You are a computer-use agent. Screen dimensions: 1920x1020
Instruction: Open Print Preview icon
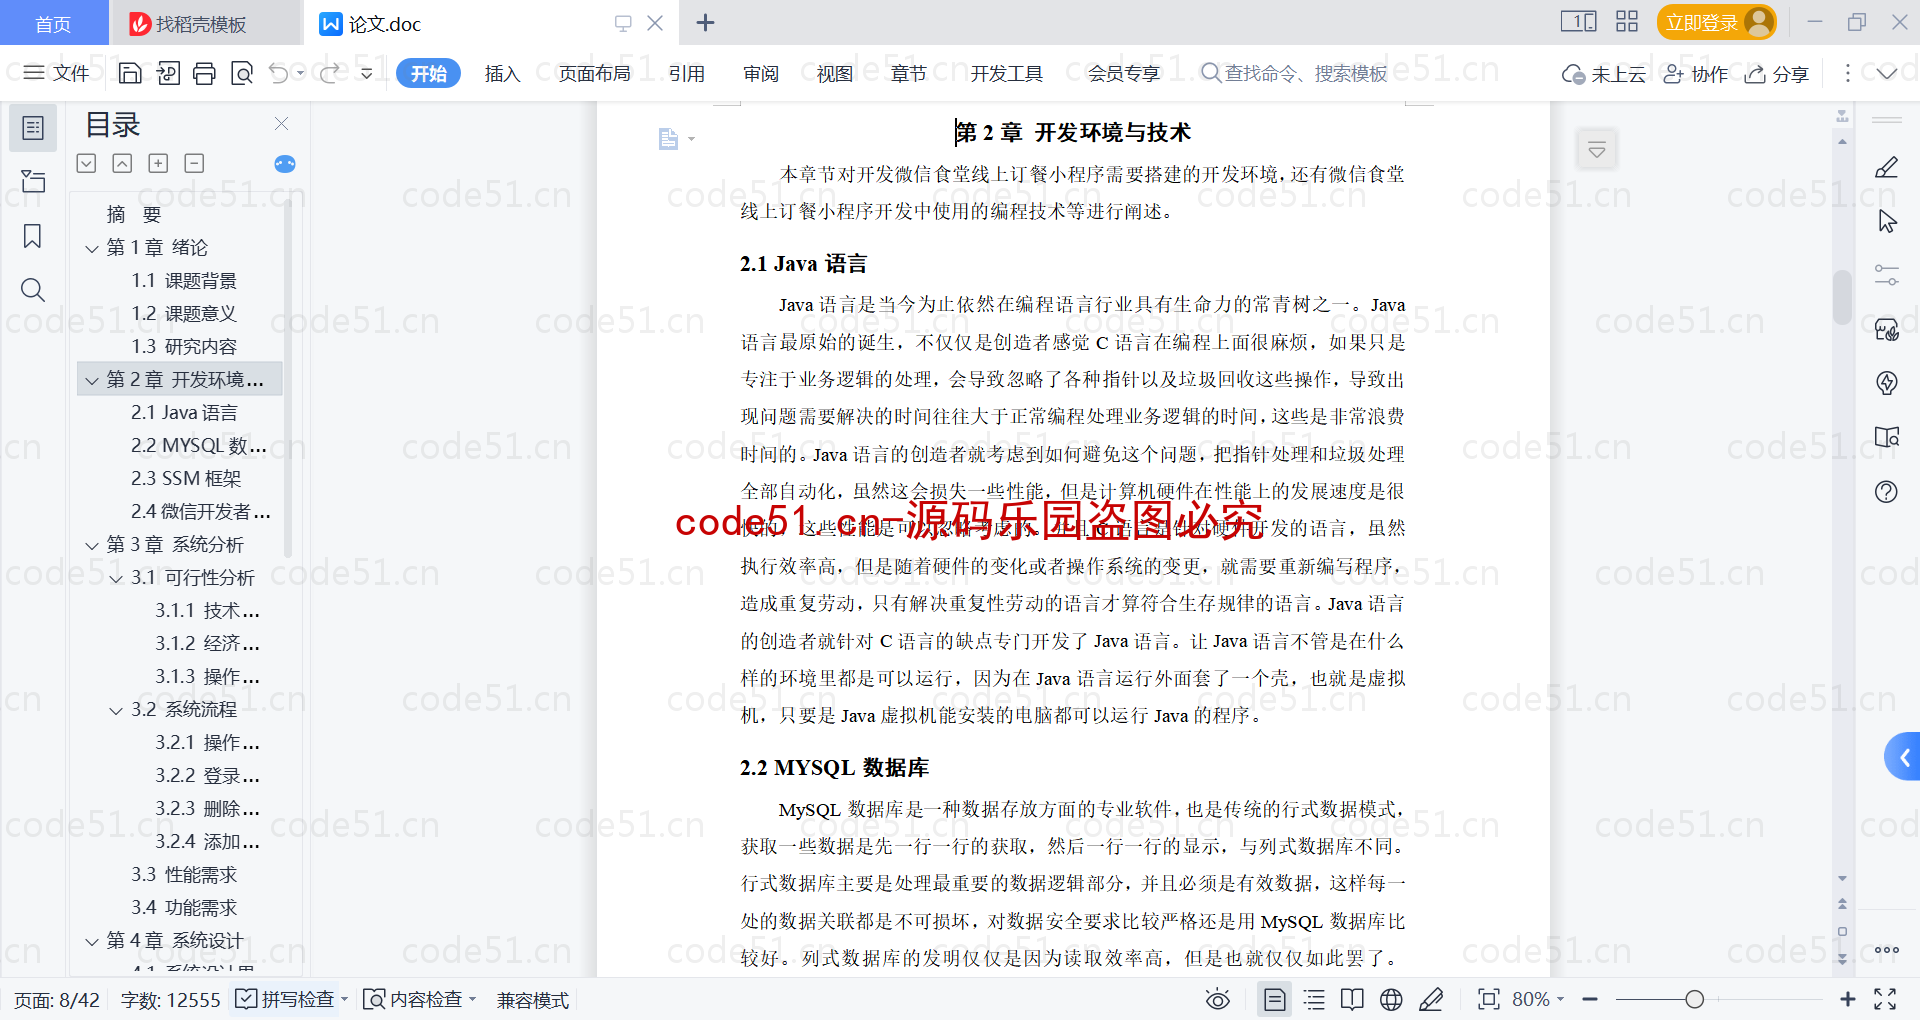pyautogui.click(x=241, y=73)
